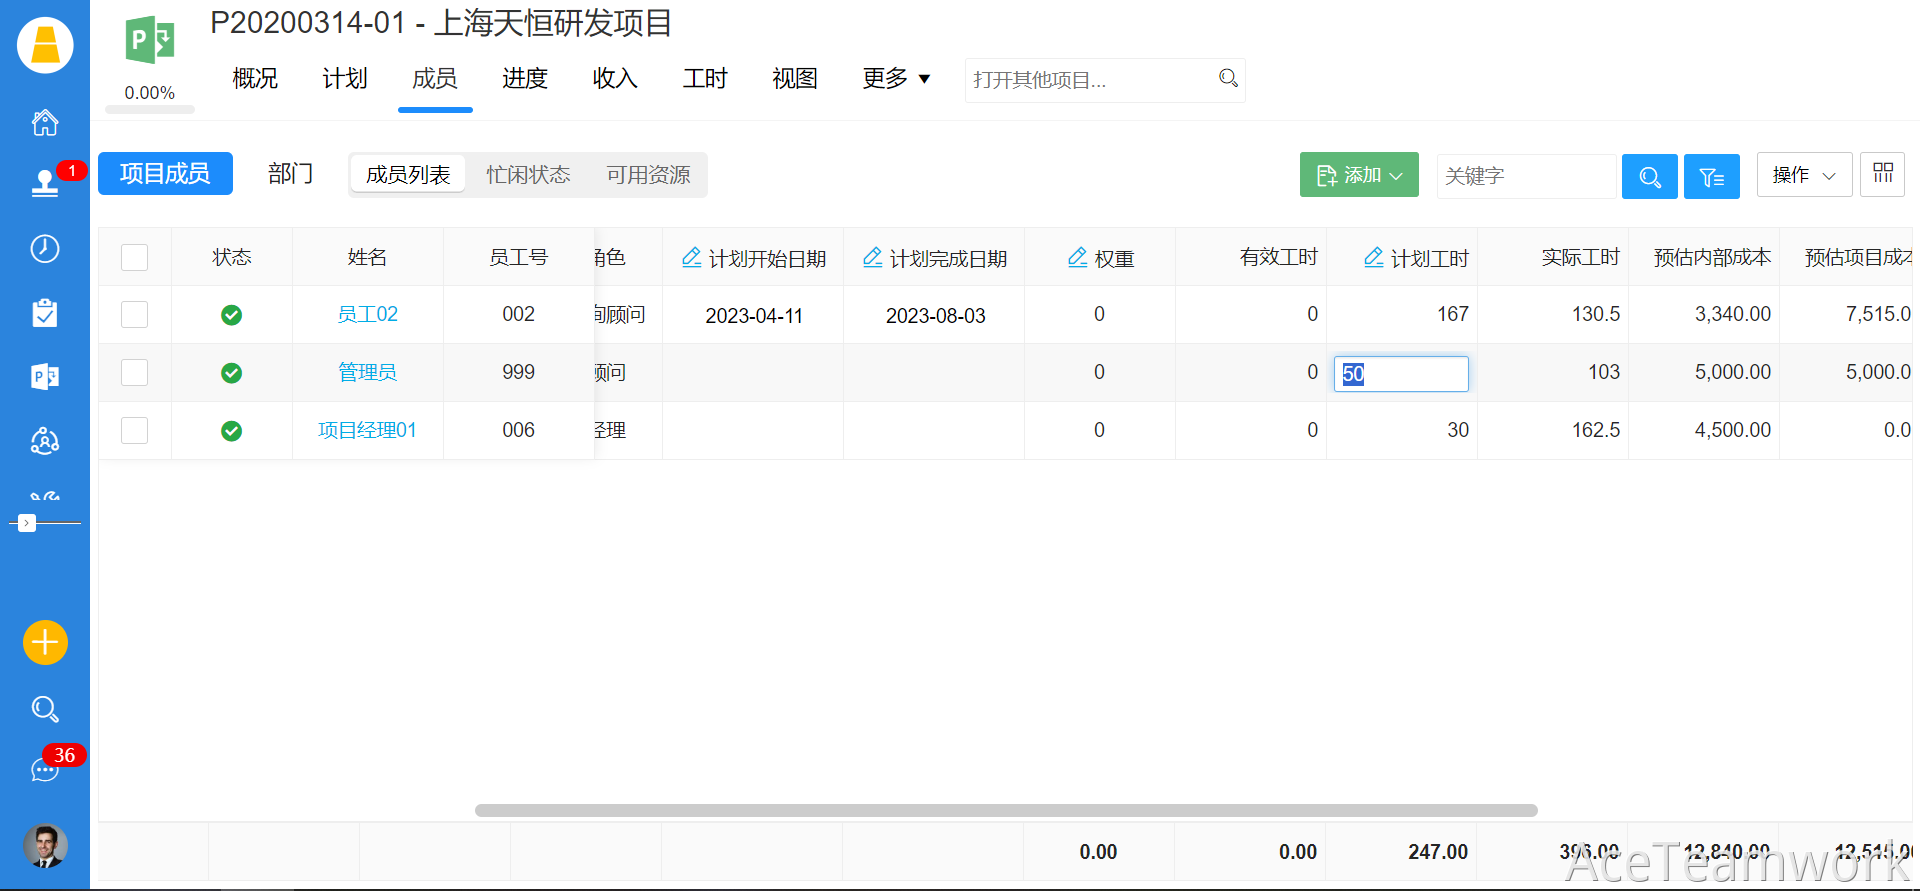Check the checkbox for 员工02 row

tap(134, 315)
